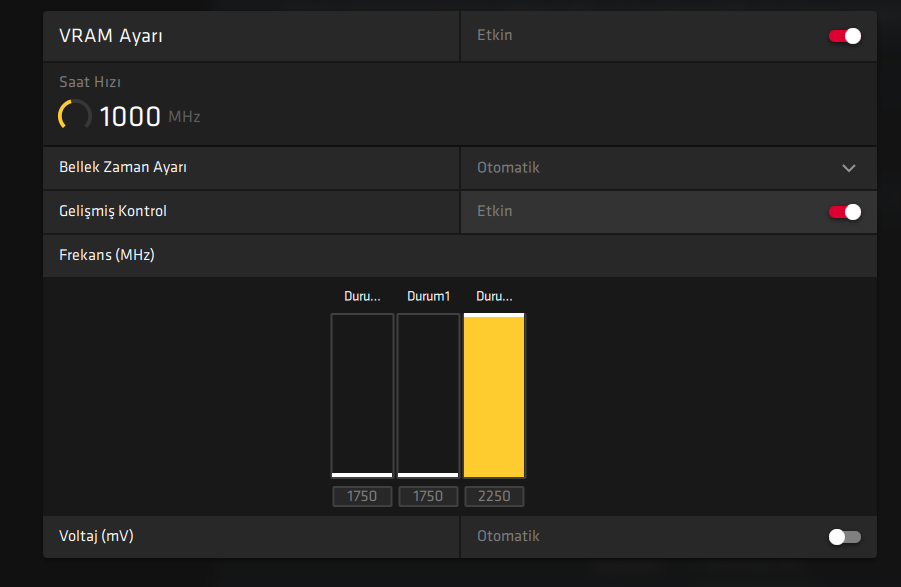The width and height of the screenshot is (901, 587).
Task: Turn off the Gelişmiş Kontrol switch
Action: tap(844, 211)
